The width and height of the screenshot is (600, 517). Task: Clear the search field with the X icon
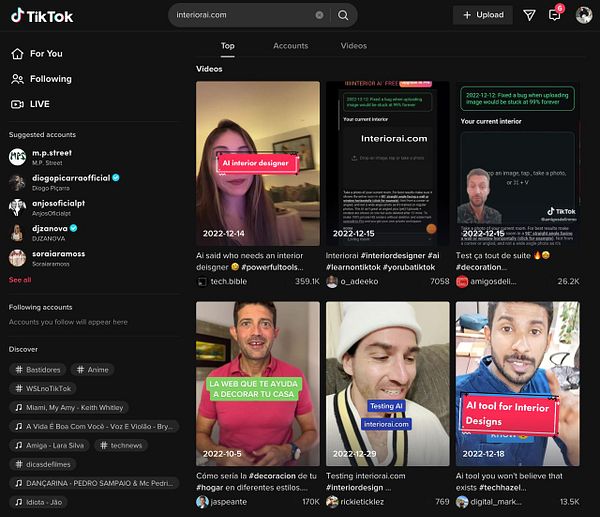point(319,15)
